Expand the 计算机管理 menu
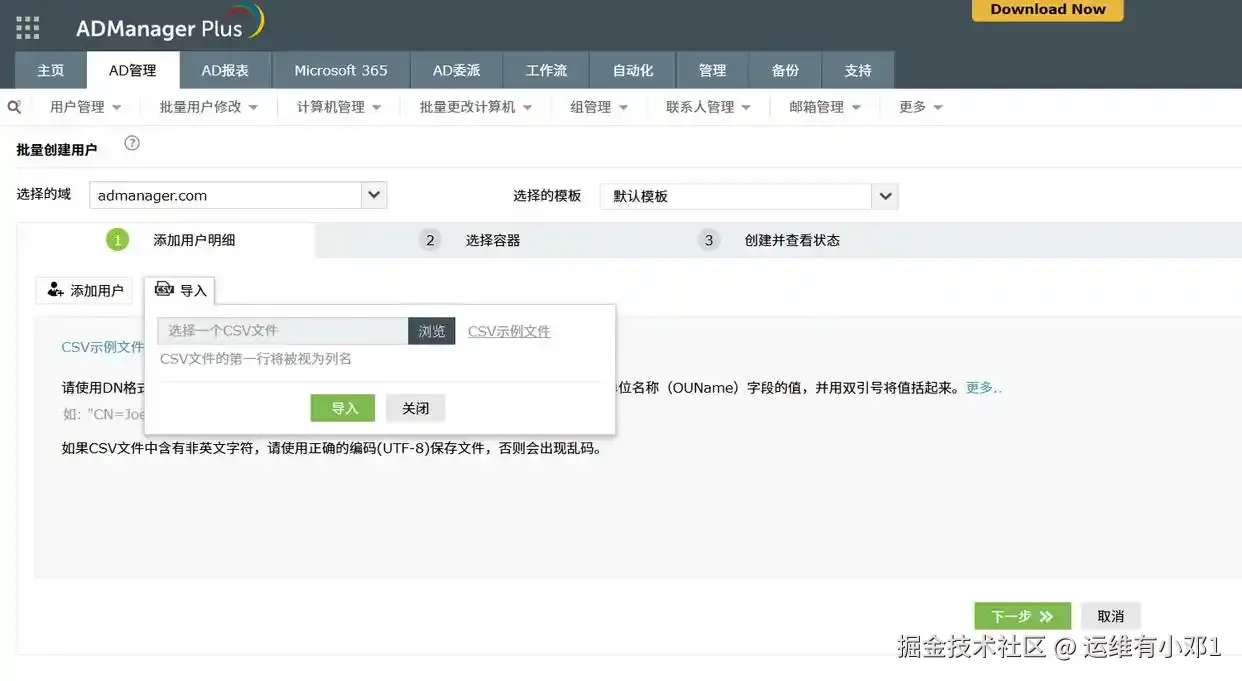The image size is (1242, 681). [339, 107]
